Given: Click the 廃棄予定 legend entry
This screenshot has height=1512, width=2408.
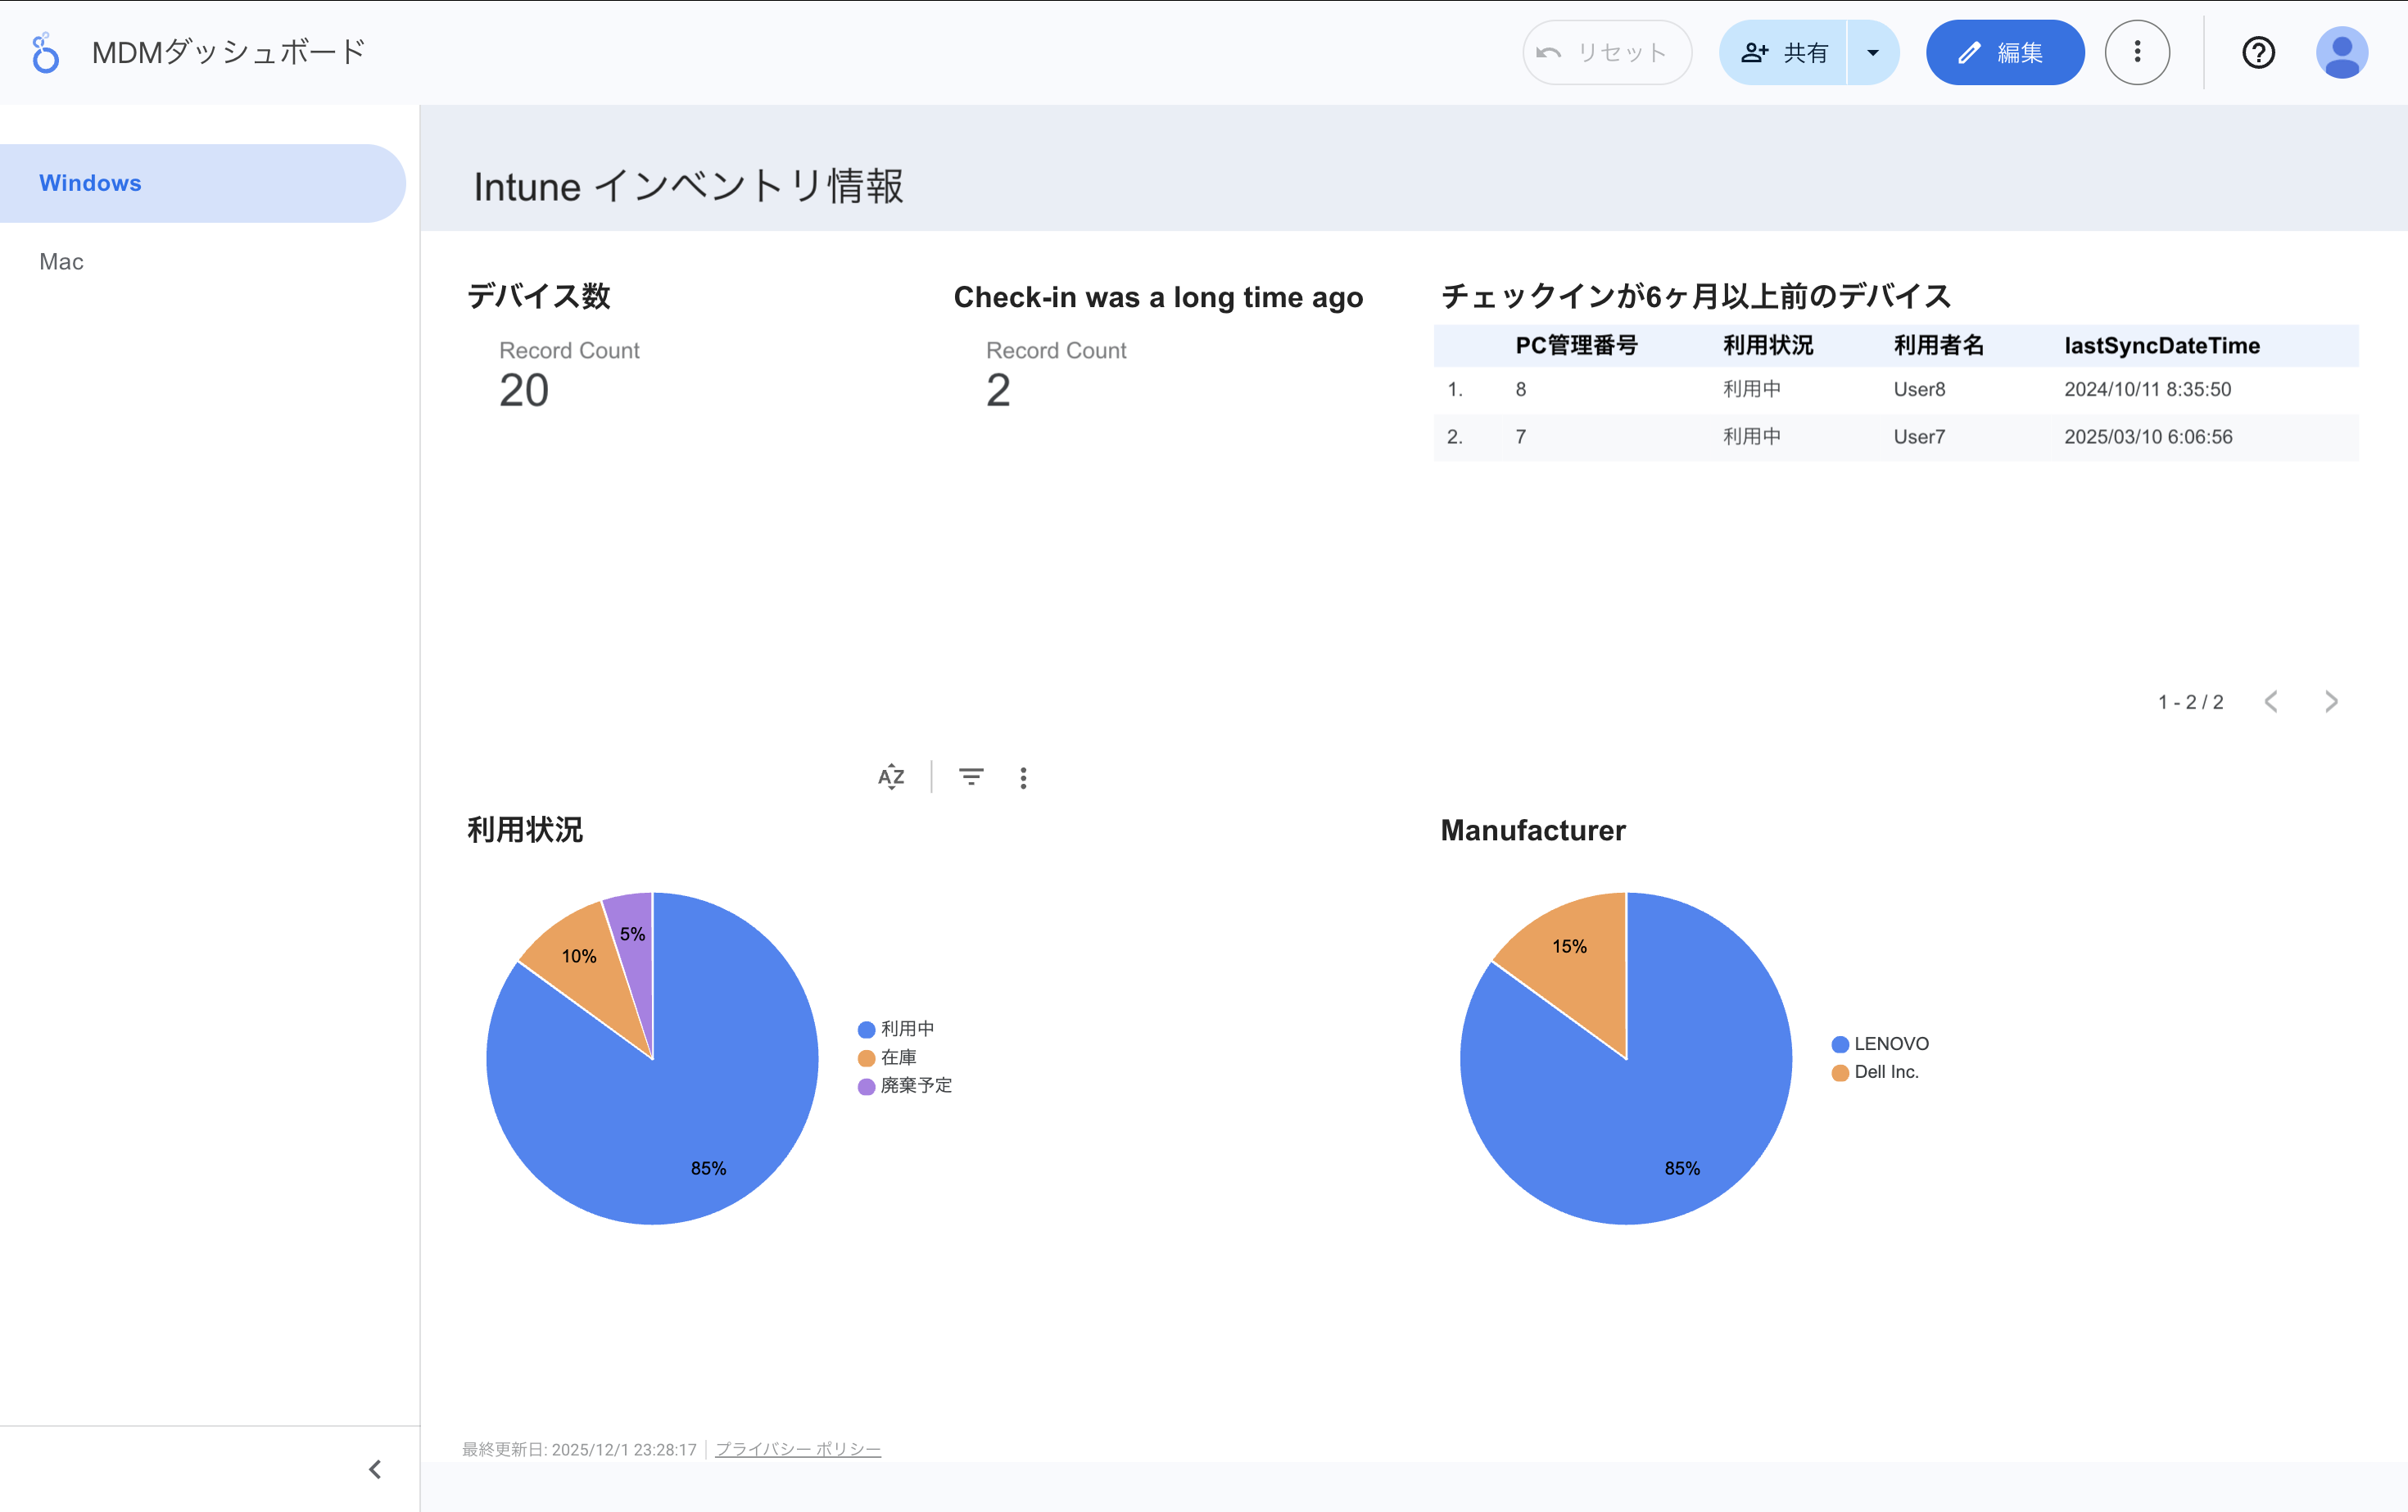Looking at the screenshot, I should pyautogui.click(x=905, y=1085).
